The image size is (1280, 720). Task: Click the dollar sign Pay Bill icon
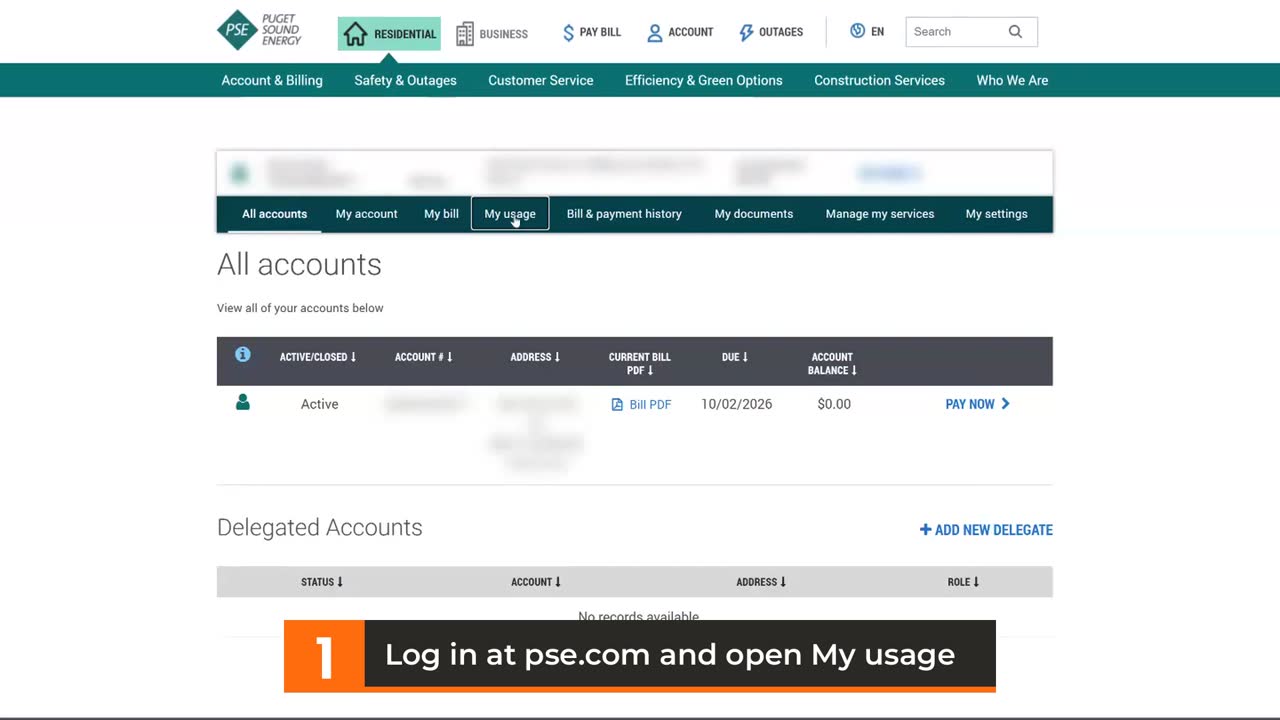pyautogui.click(x=569, y=33)
